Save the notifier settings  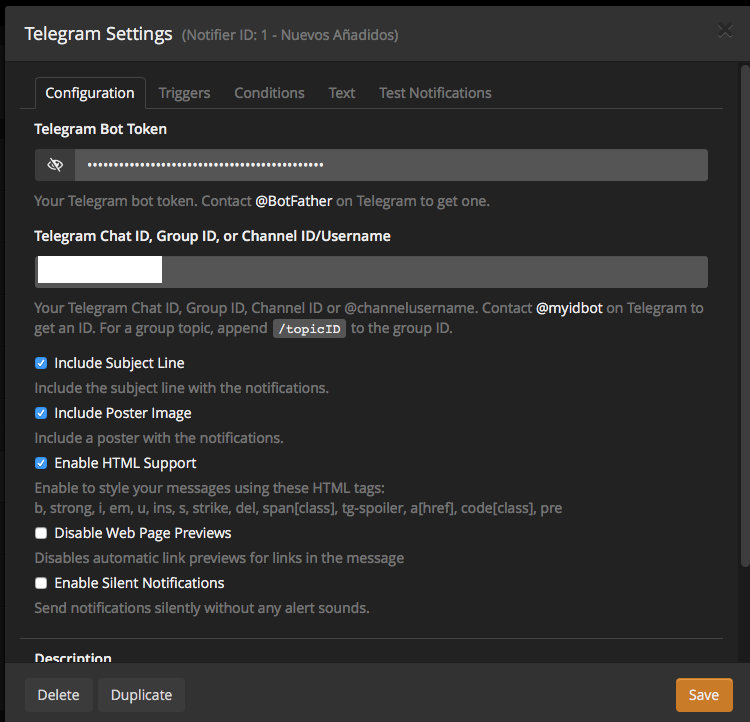tap(703, 695)
